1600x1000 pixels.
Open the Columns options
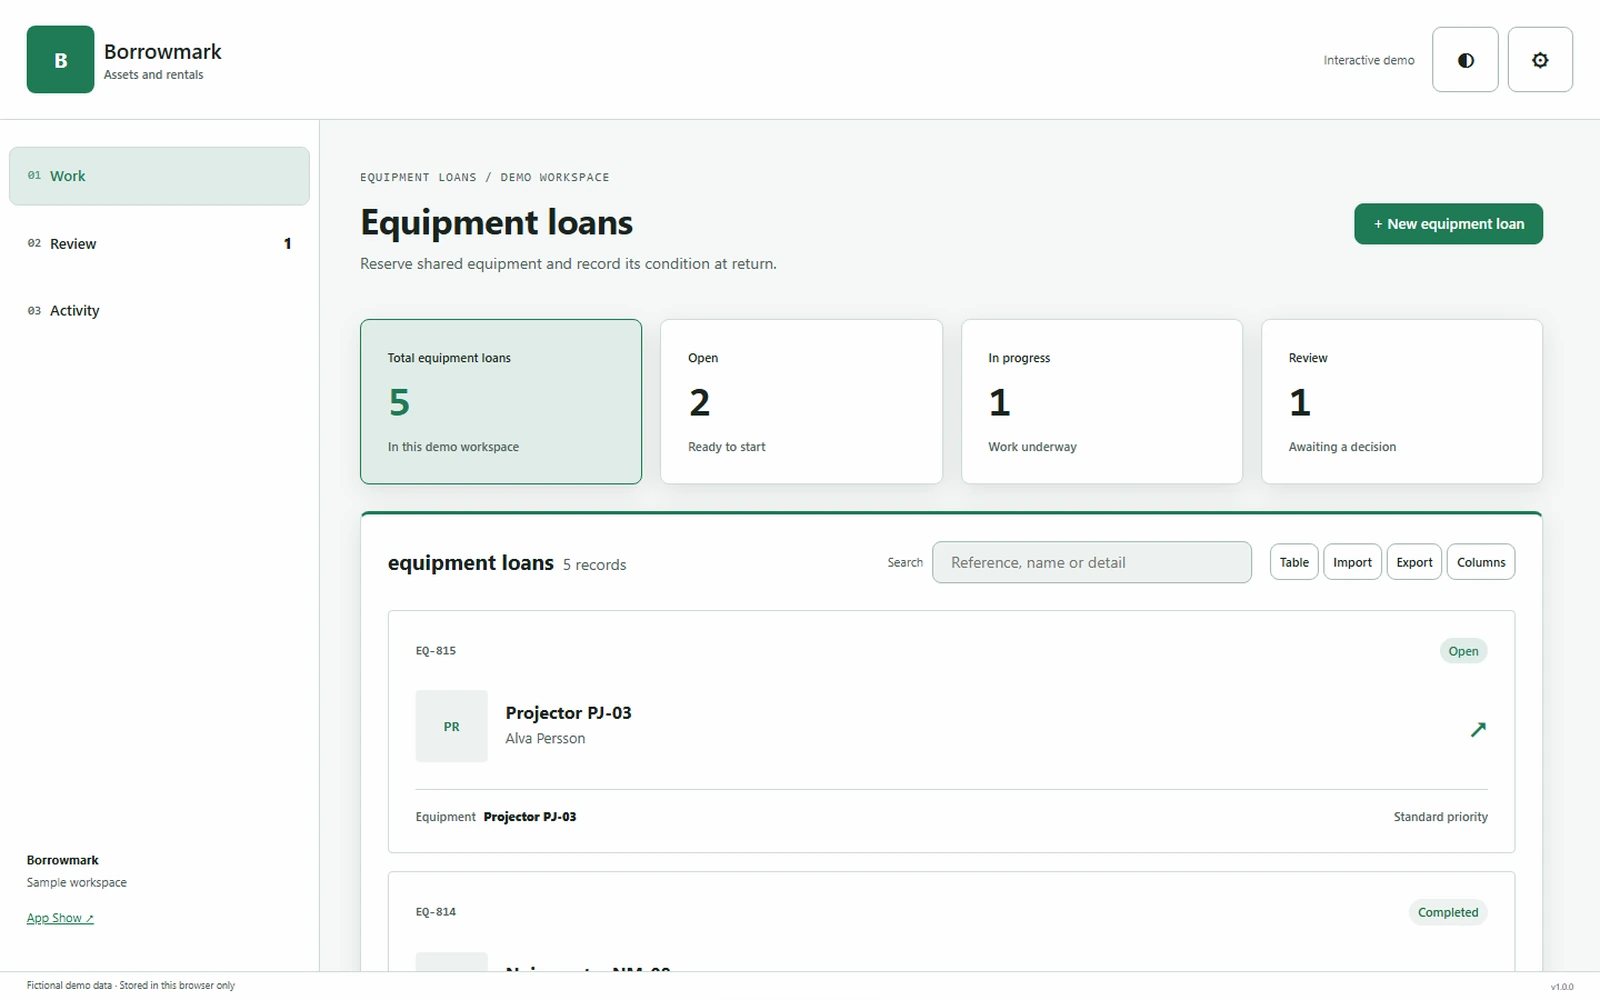(1481, 562)
